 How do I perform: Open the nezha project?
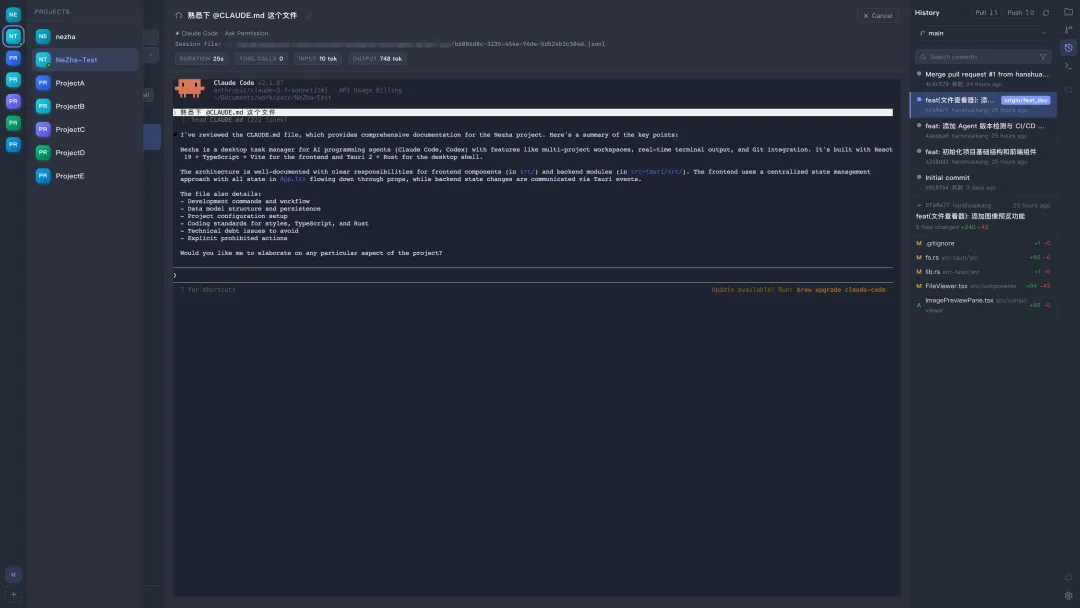[85, 36]
